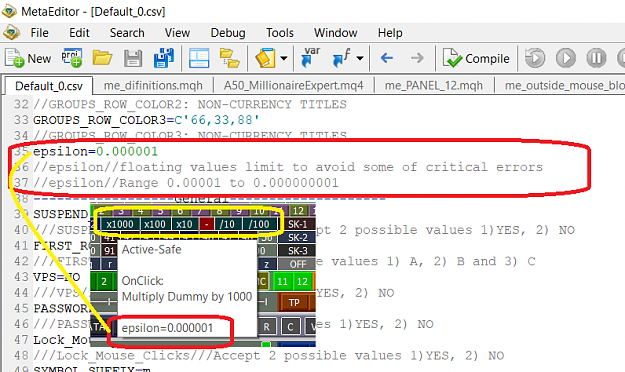Image resolution: width=625 pixels, height=372 pixels.
Task: Click line 33 GROUPS_ROW_COLOR3 value
Action: tap(216, 120)
